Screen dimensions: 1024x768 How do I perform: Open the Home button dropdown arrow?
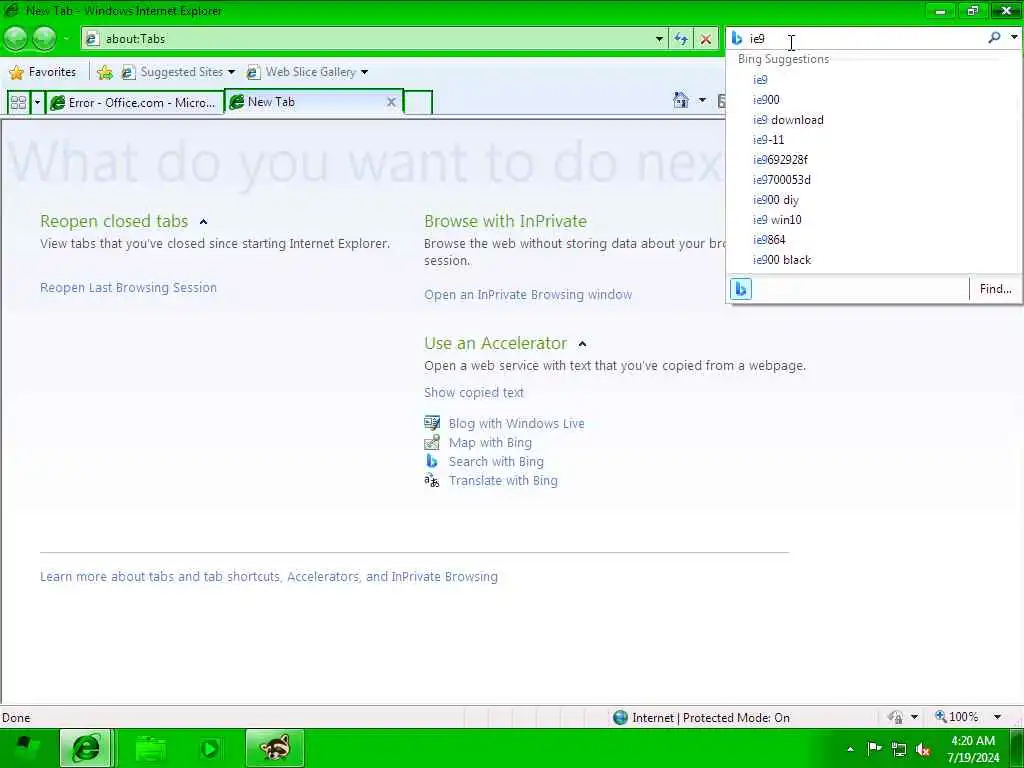click(x=702, y=100)
